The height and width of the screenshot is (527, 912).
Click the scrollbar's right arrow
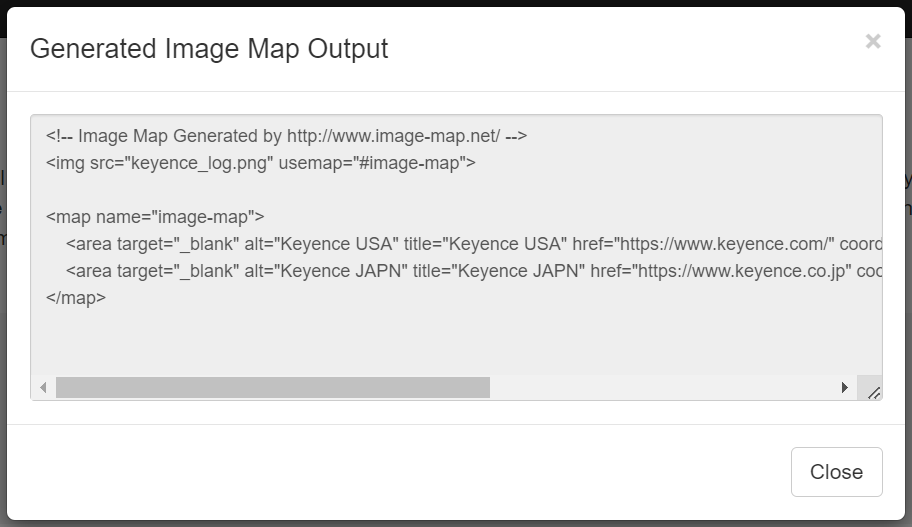845,387
